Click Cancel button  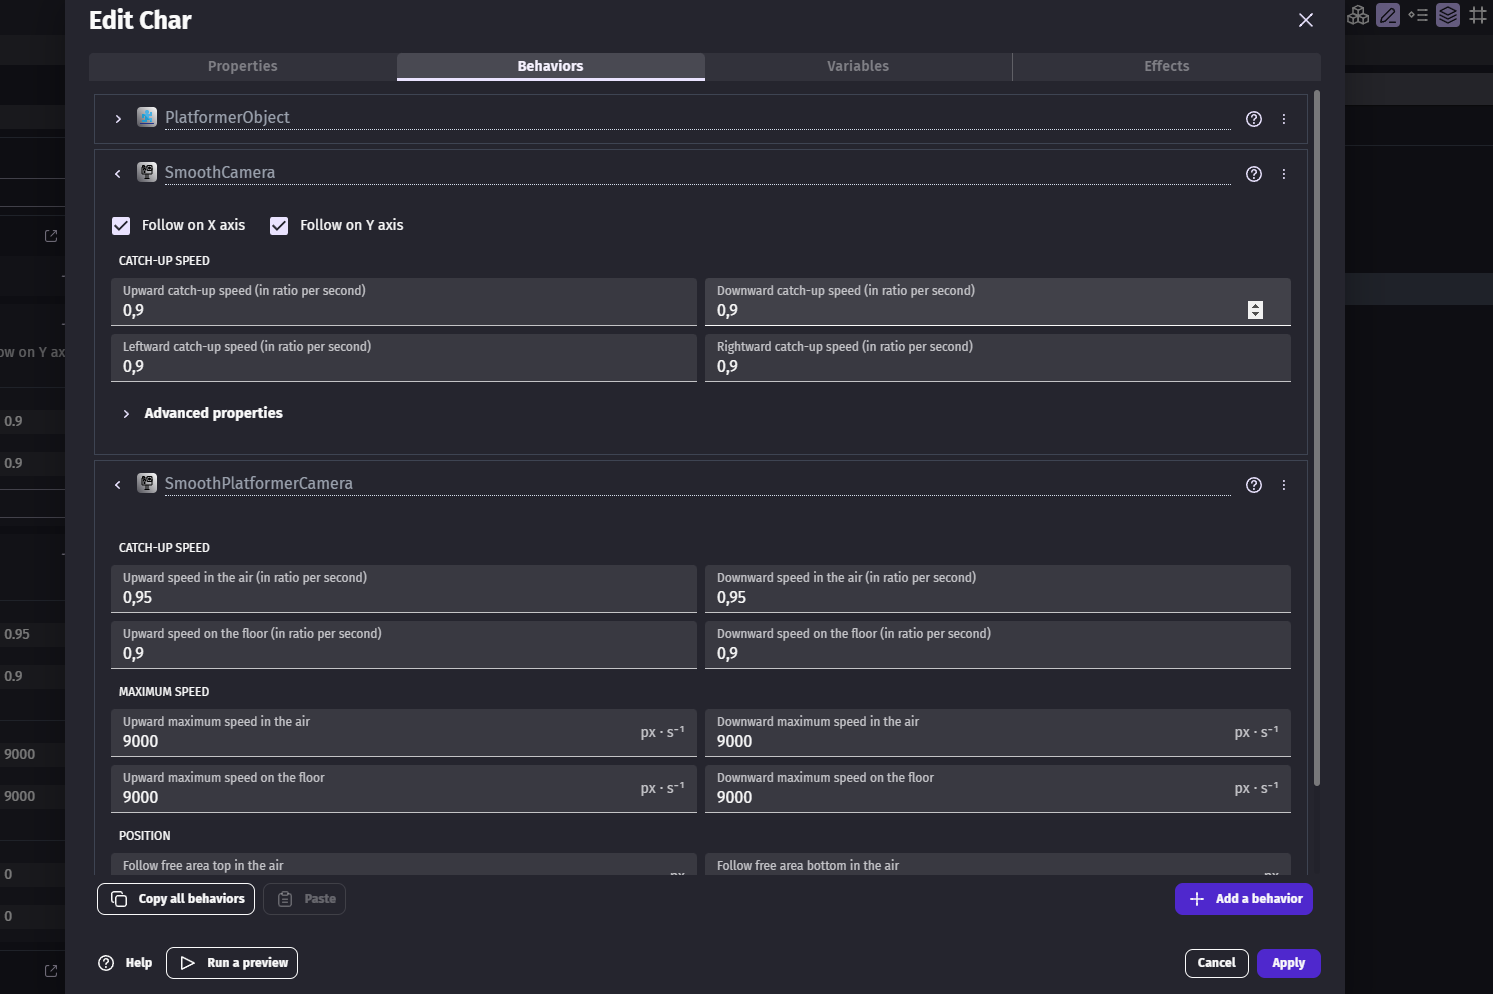pos(1217,963)
